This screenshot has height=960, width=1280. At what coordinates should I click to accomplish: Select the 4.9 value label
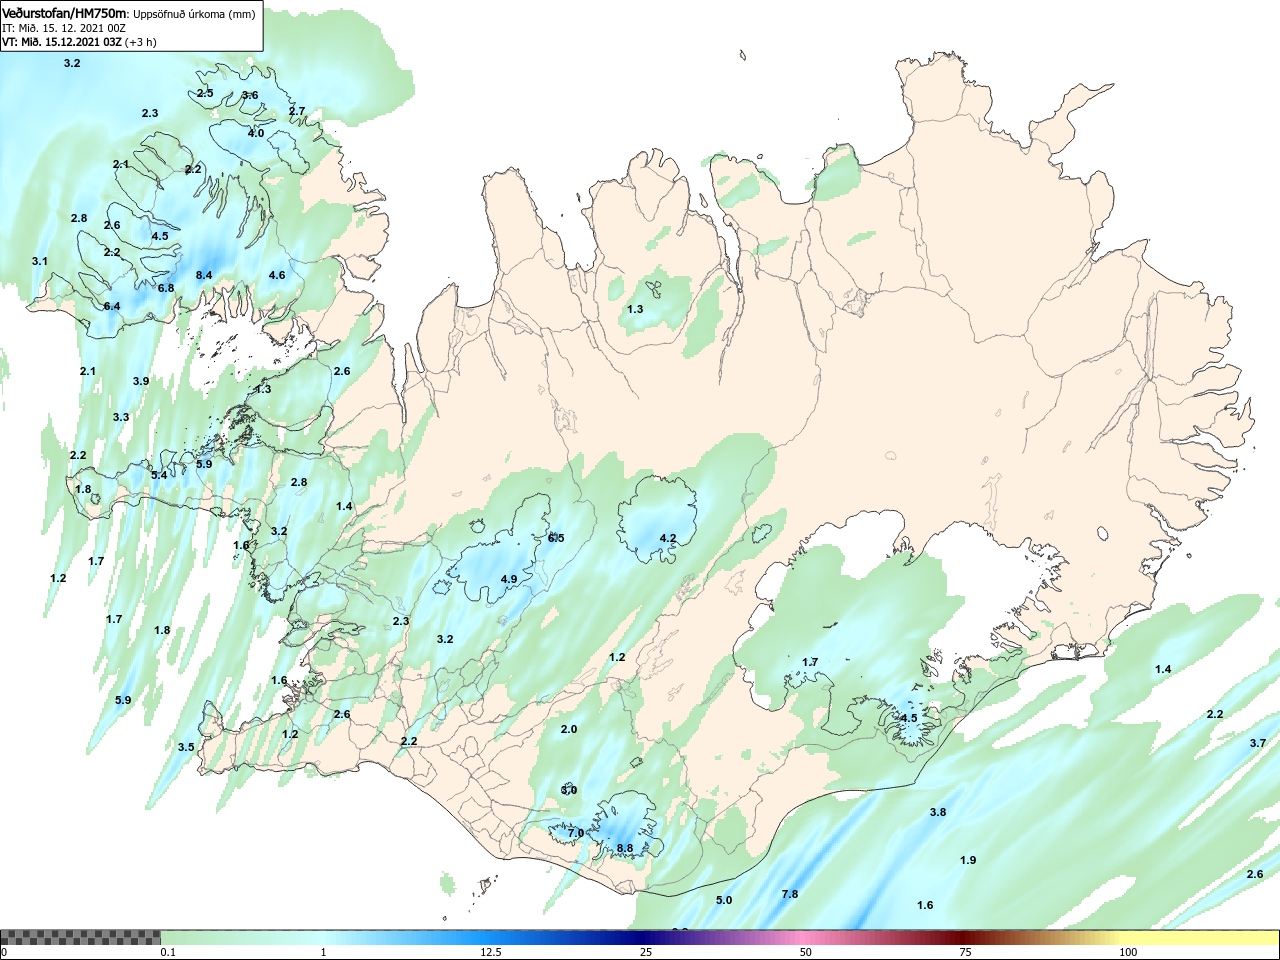tap(509, 579)
